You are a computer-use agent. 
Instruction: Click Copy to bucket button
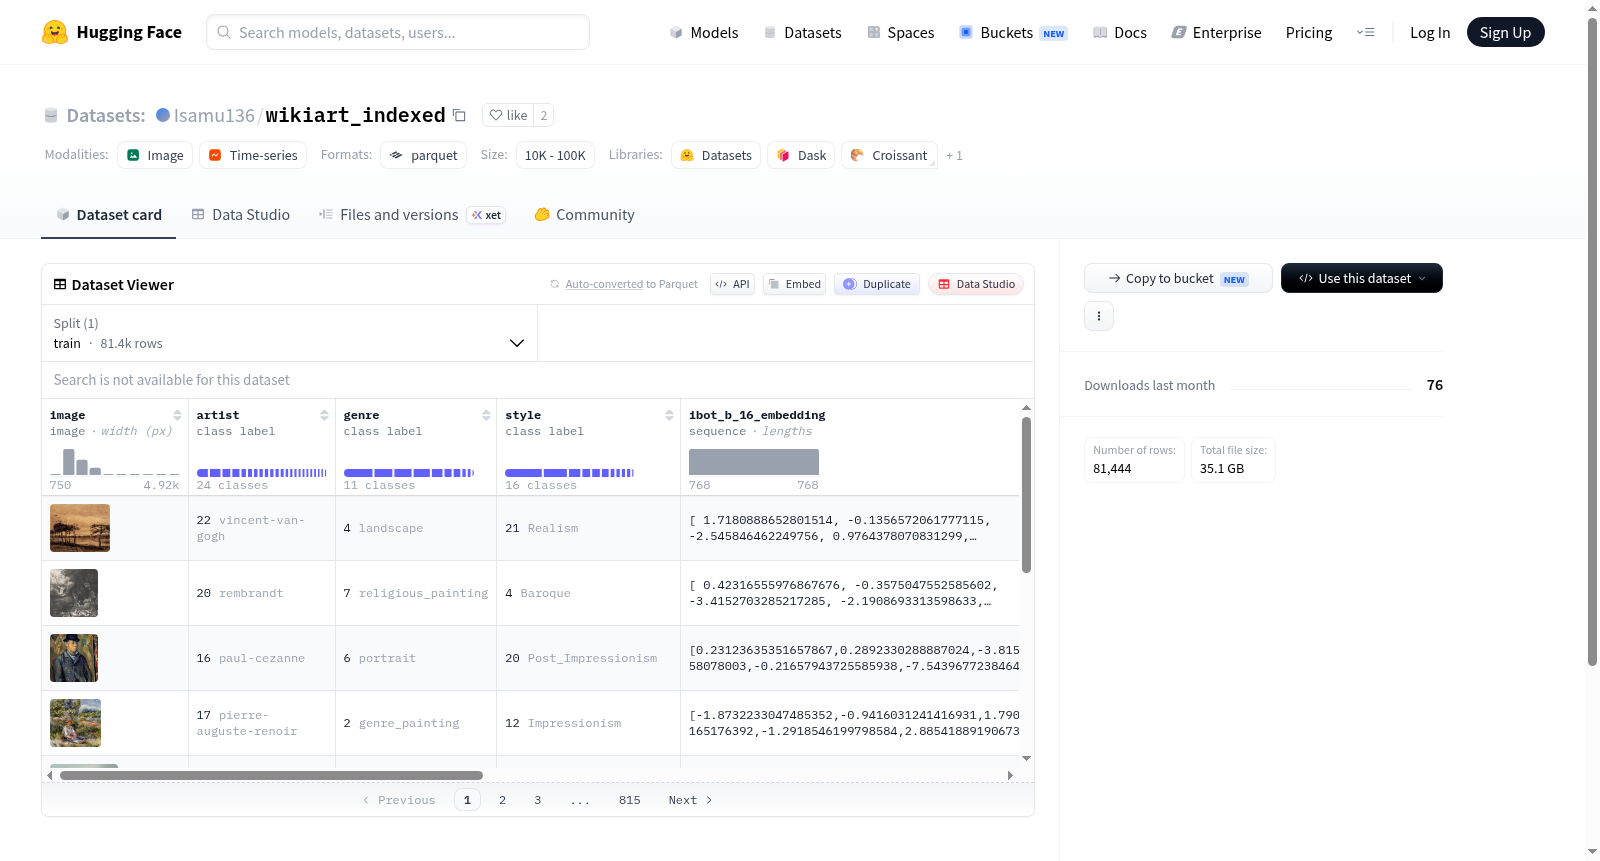pyautogui.click(x=1178, y=278)
